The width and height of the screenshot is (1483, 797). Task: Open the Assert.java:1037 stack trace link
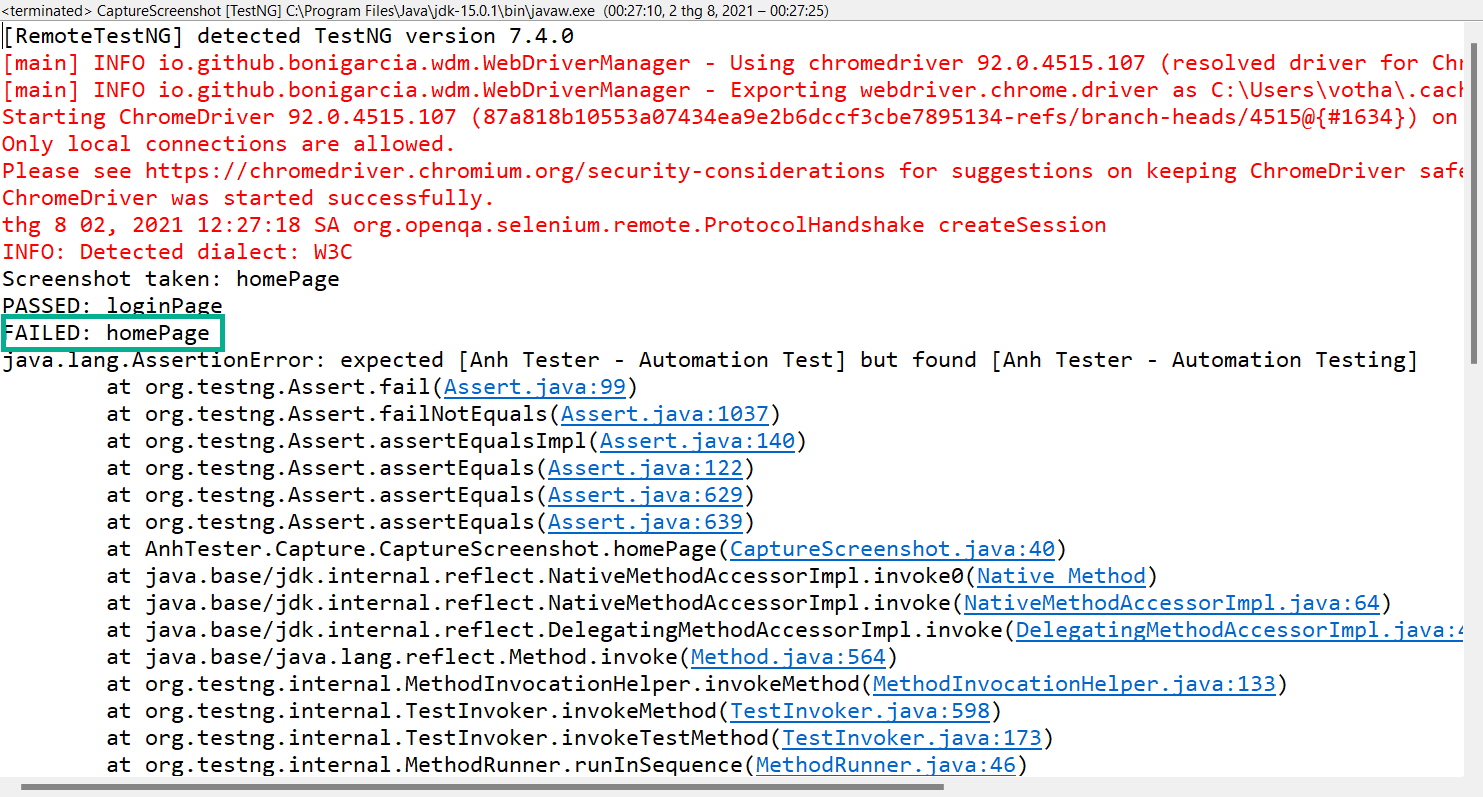click(665, 414)
